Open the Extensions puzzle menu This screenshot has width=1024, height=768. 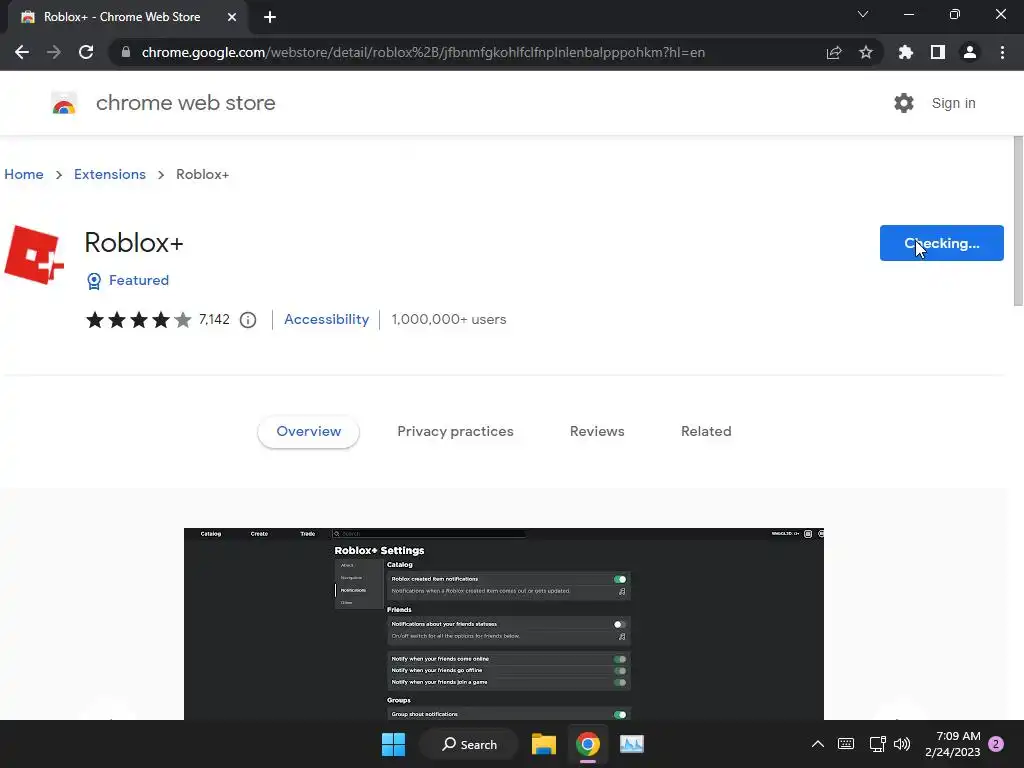[x=905, y=52]
